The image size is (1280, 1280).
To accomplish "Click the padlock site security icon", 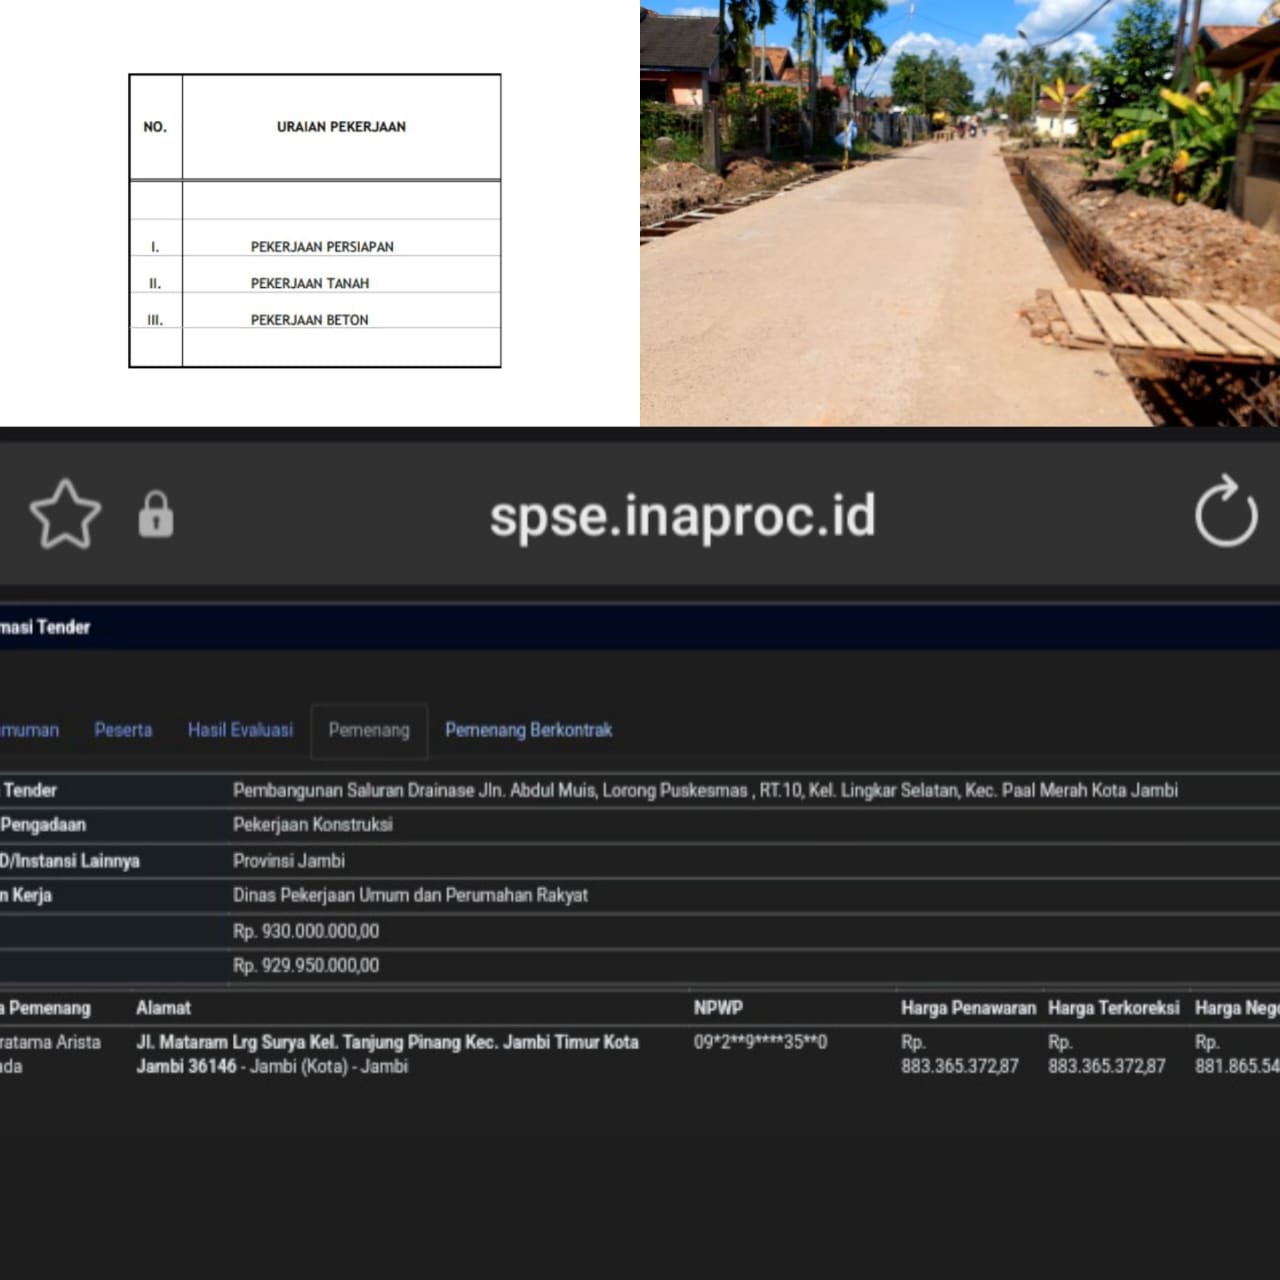I will [x=155, y=515].
